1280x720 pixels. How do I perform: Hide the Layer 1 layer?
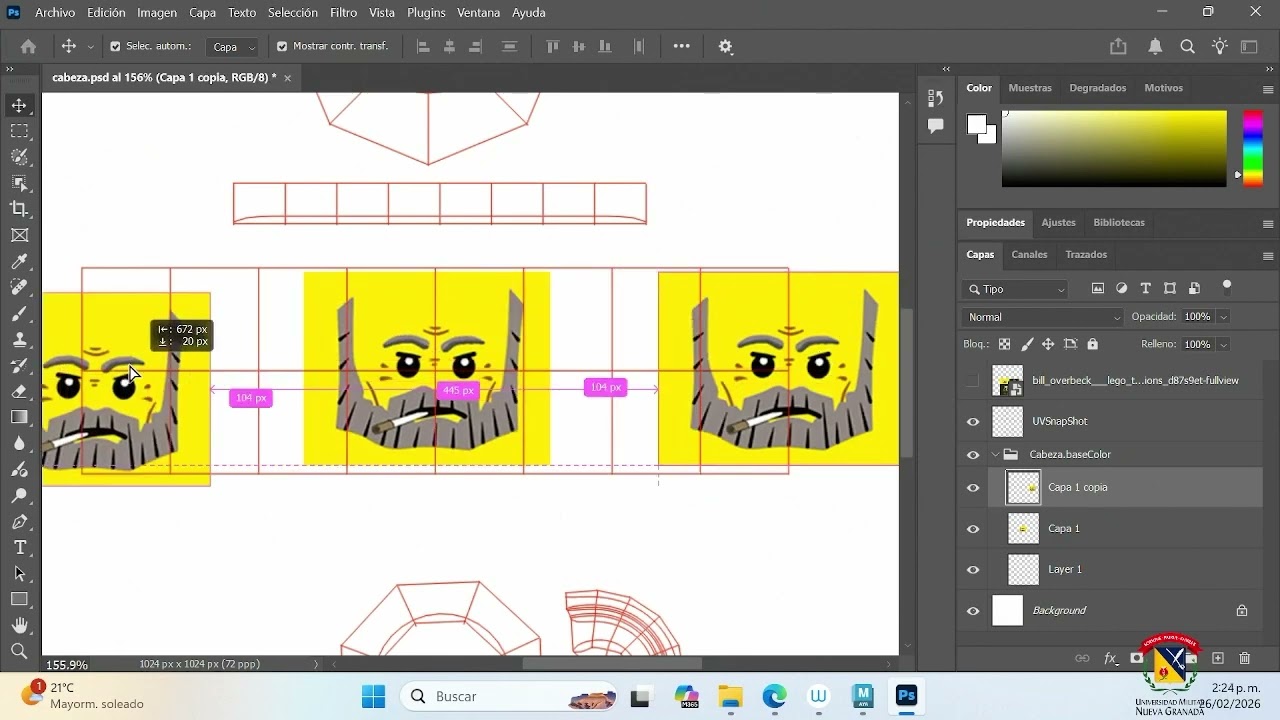tap(973, 570)
